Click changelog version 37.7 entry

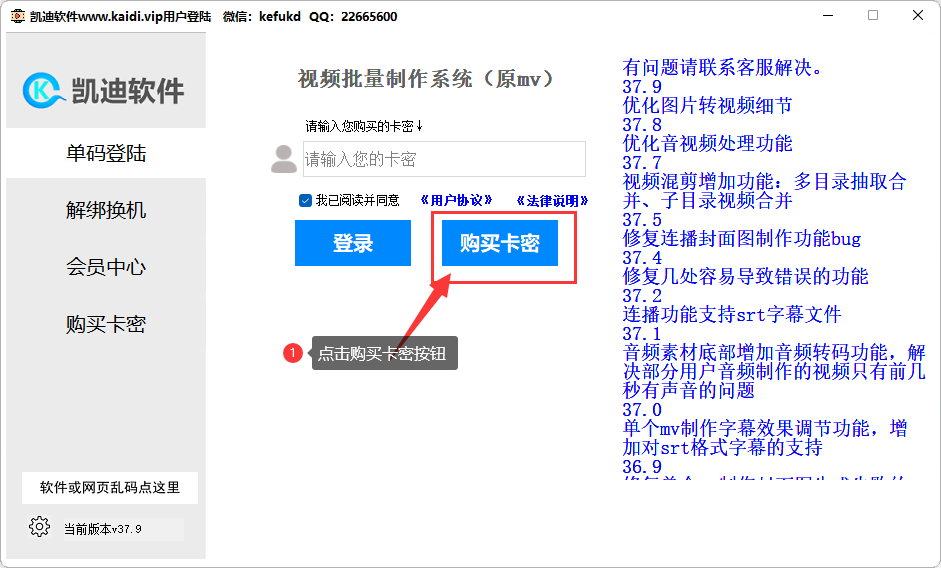tap(642, 162)
